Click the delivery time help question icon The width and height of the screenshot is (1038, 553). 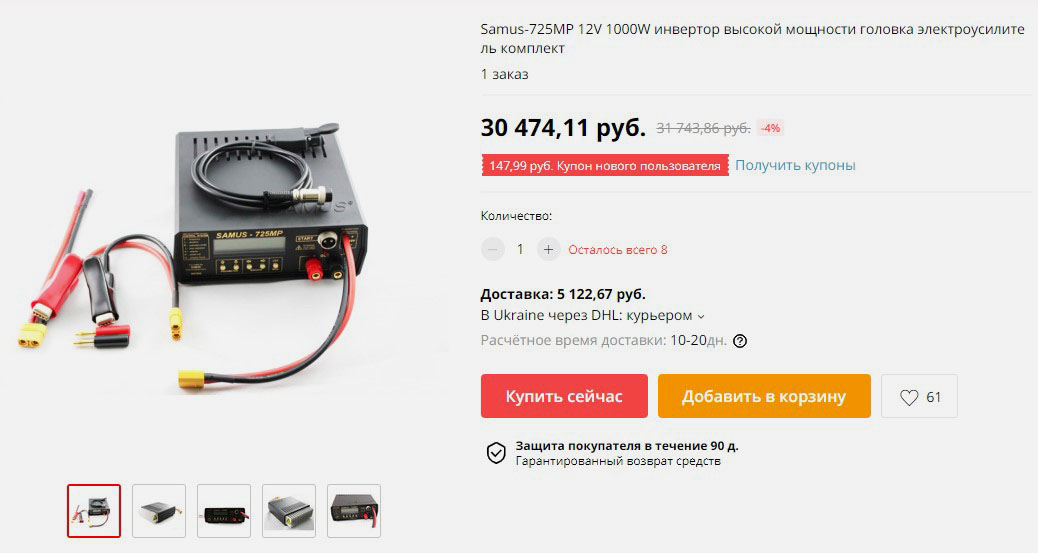coord(740,341)
